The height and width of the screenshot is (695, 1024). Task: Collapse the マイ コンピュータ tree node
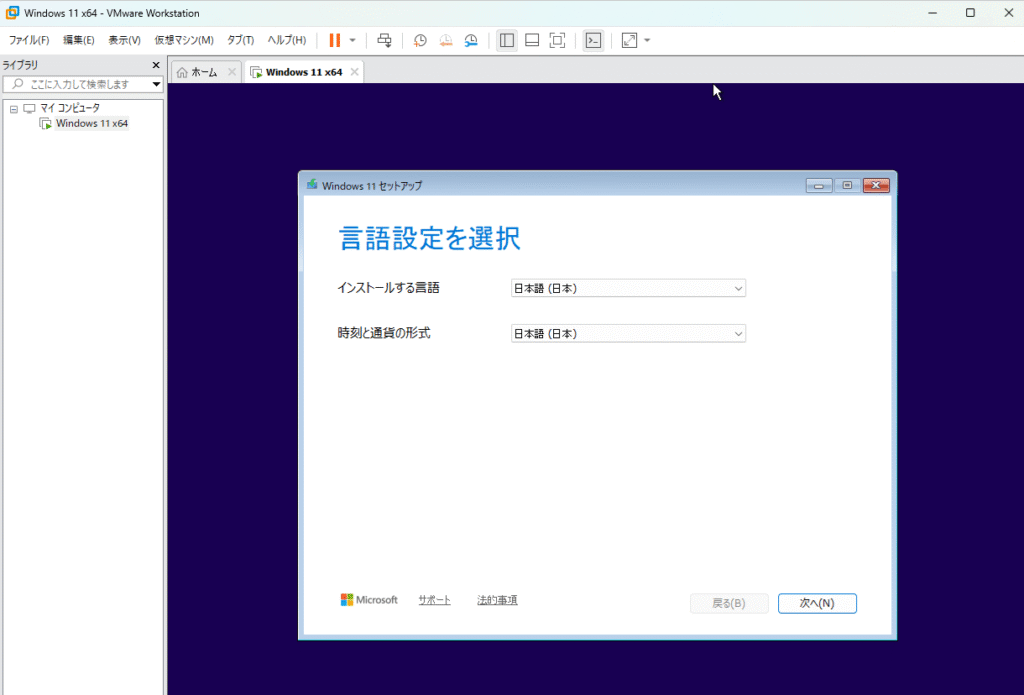[x=14, y=108]
